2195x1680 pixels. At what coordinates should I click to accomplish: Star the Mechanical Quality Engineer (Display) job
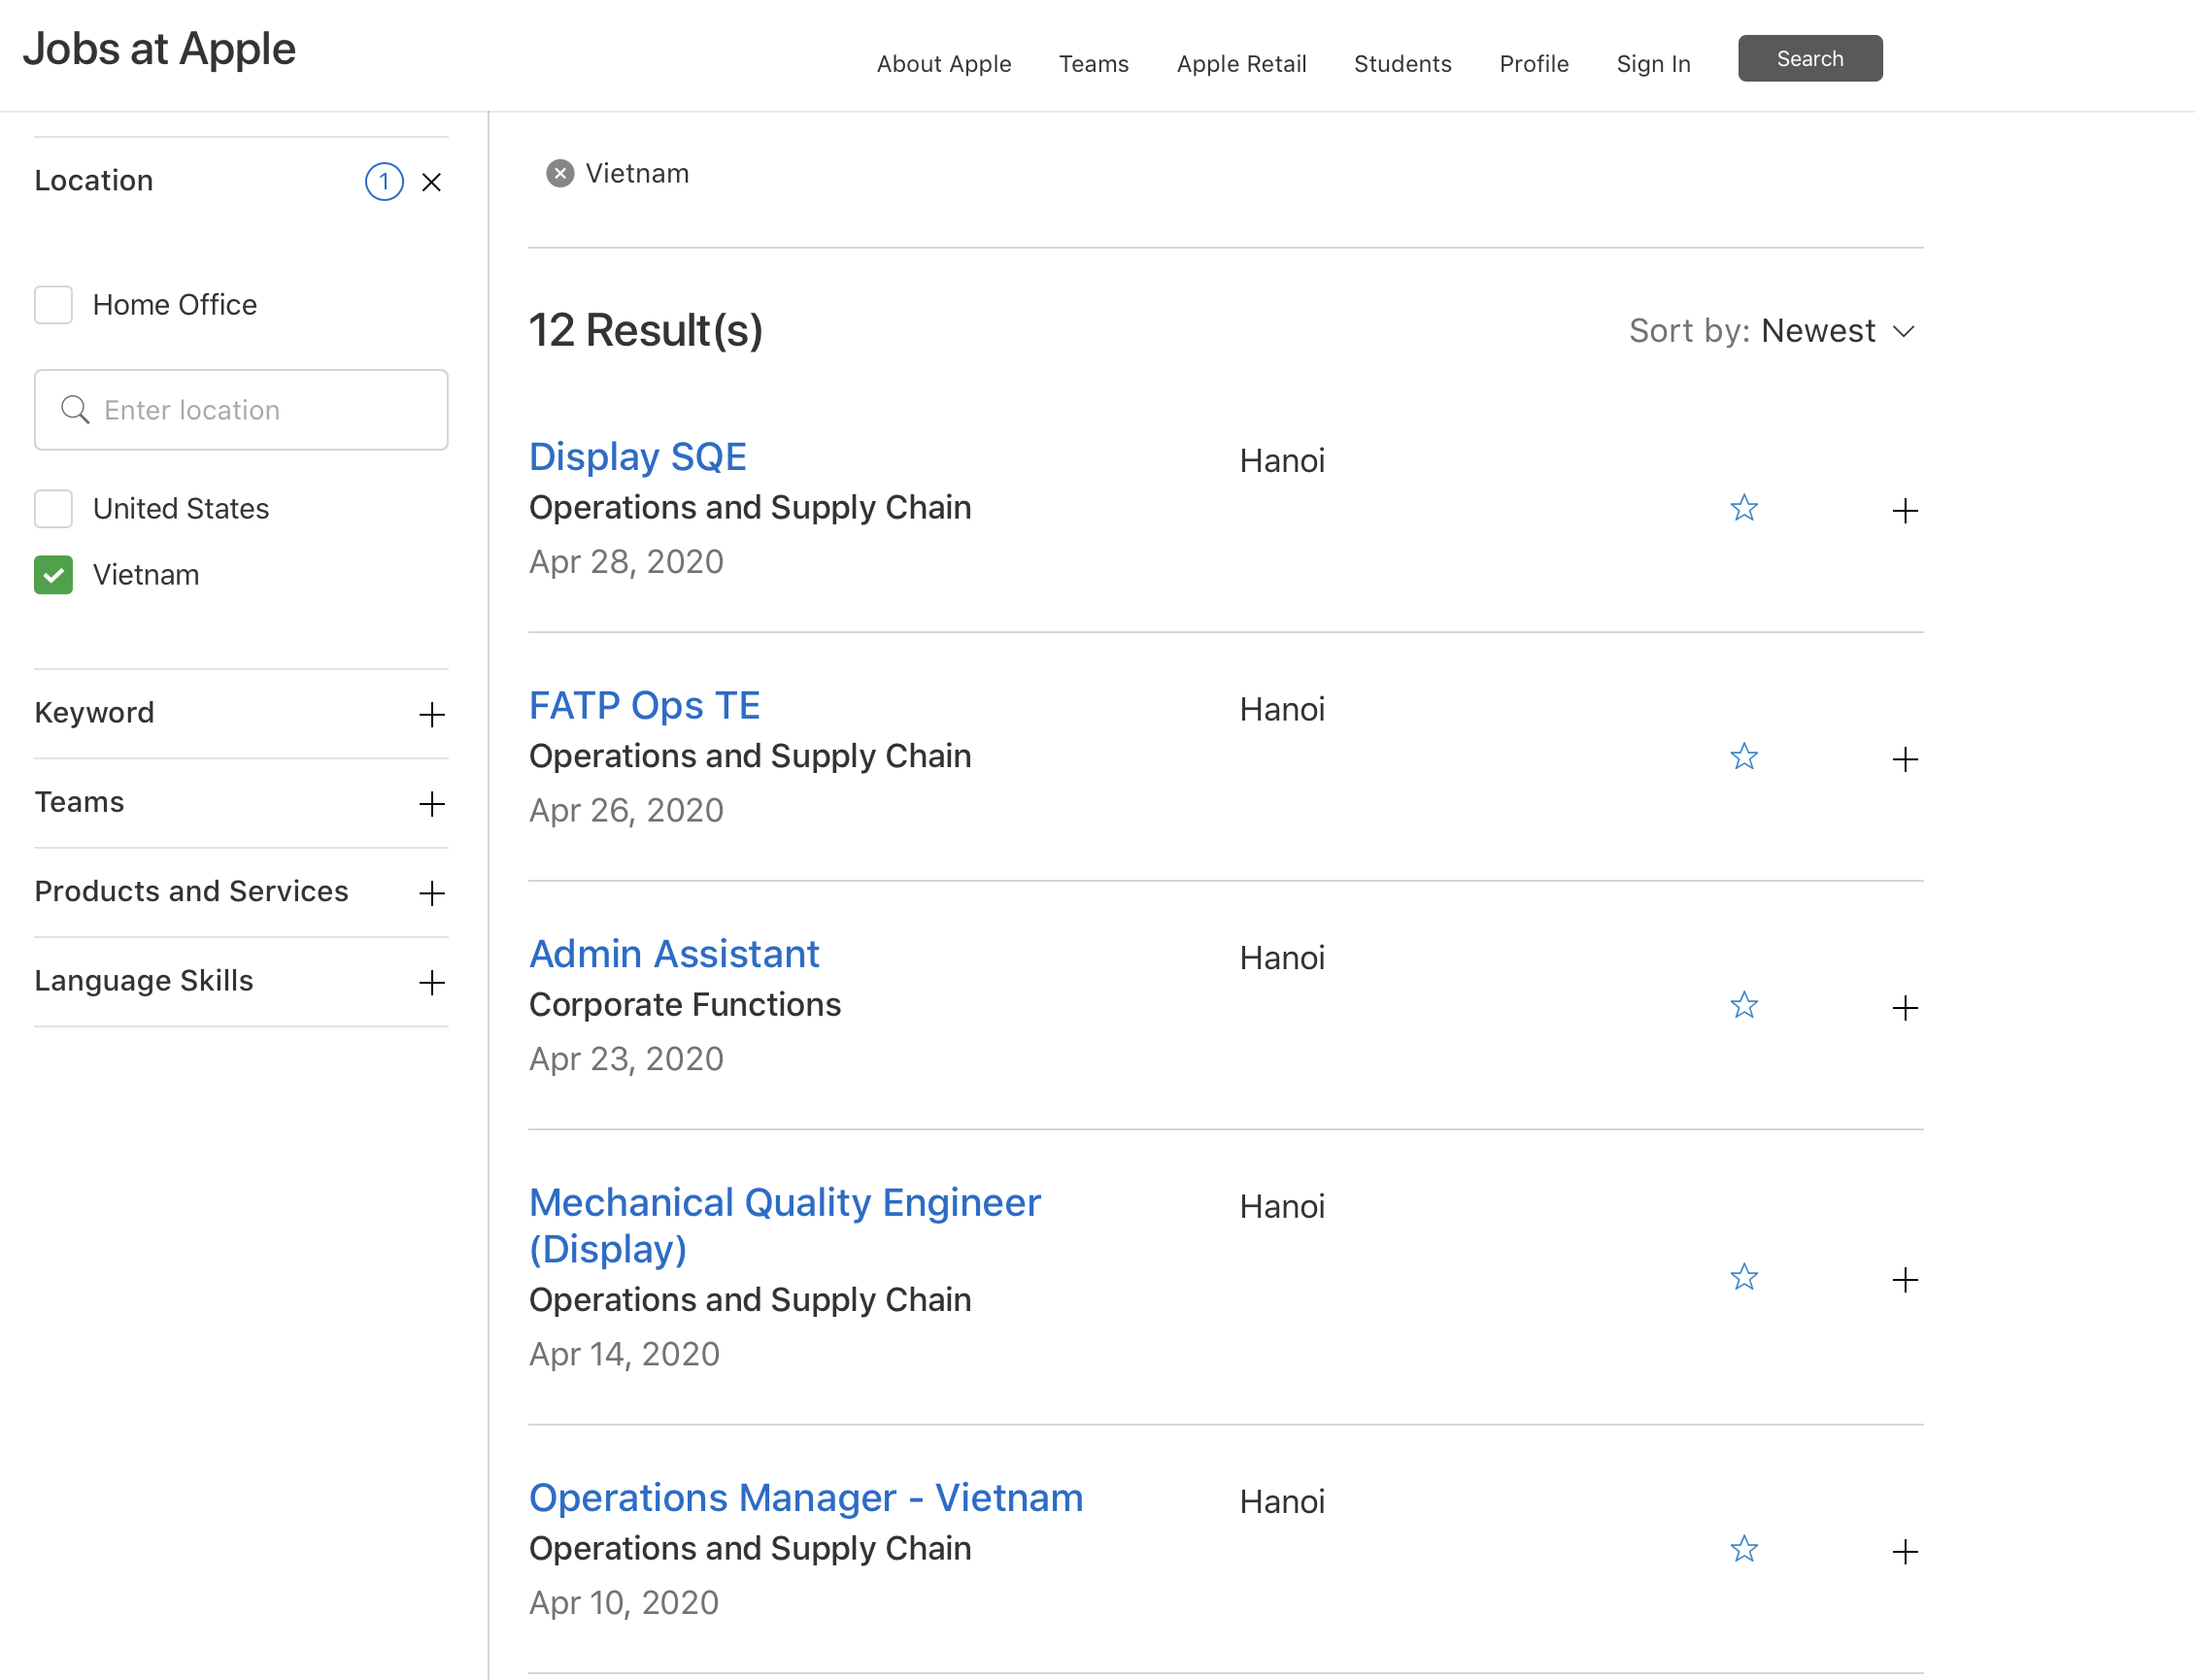1744,1277
